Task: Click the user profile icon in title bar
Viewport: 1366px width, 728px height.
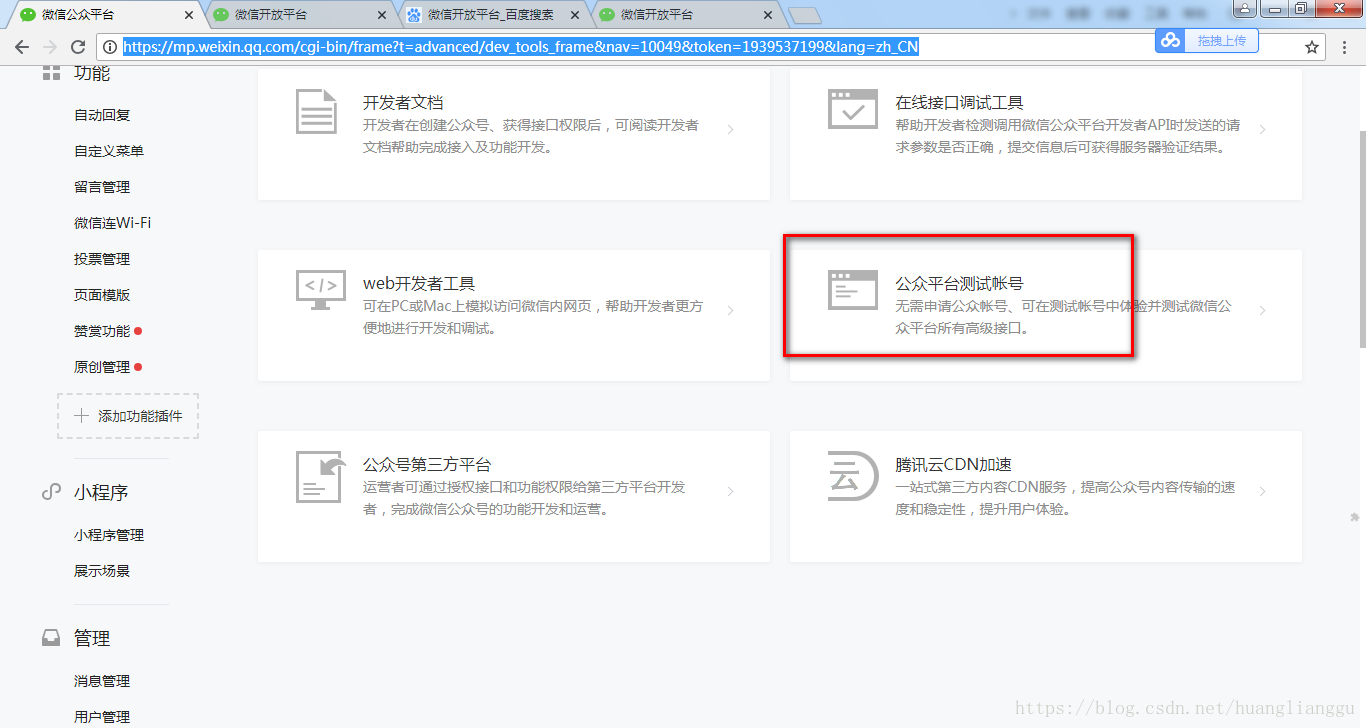Action: click(1244, 8)
